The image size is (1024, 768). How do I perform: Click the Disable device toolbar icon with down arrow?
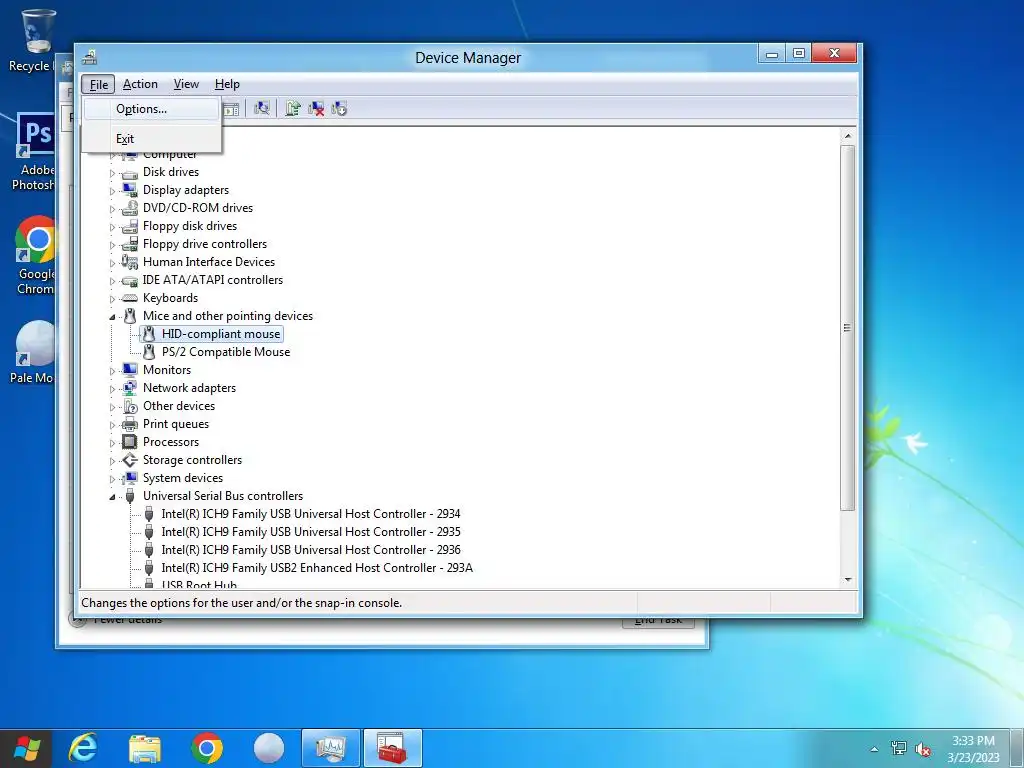(339, 108)
